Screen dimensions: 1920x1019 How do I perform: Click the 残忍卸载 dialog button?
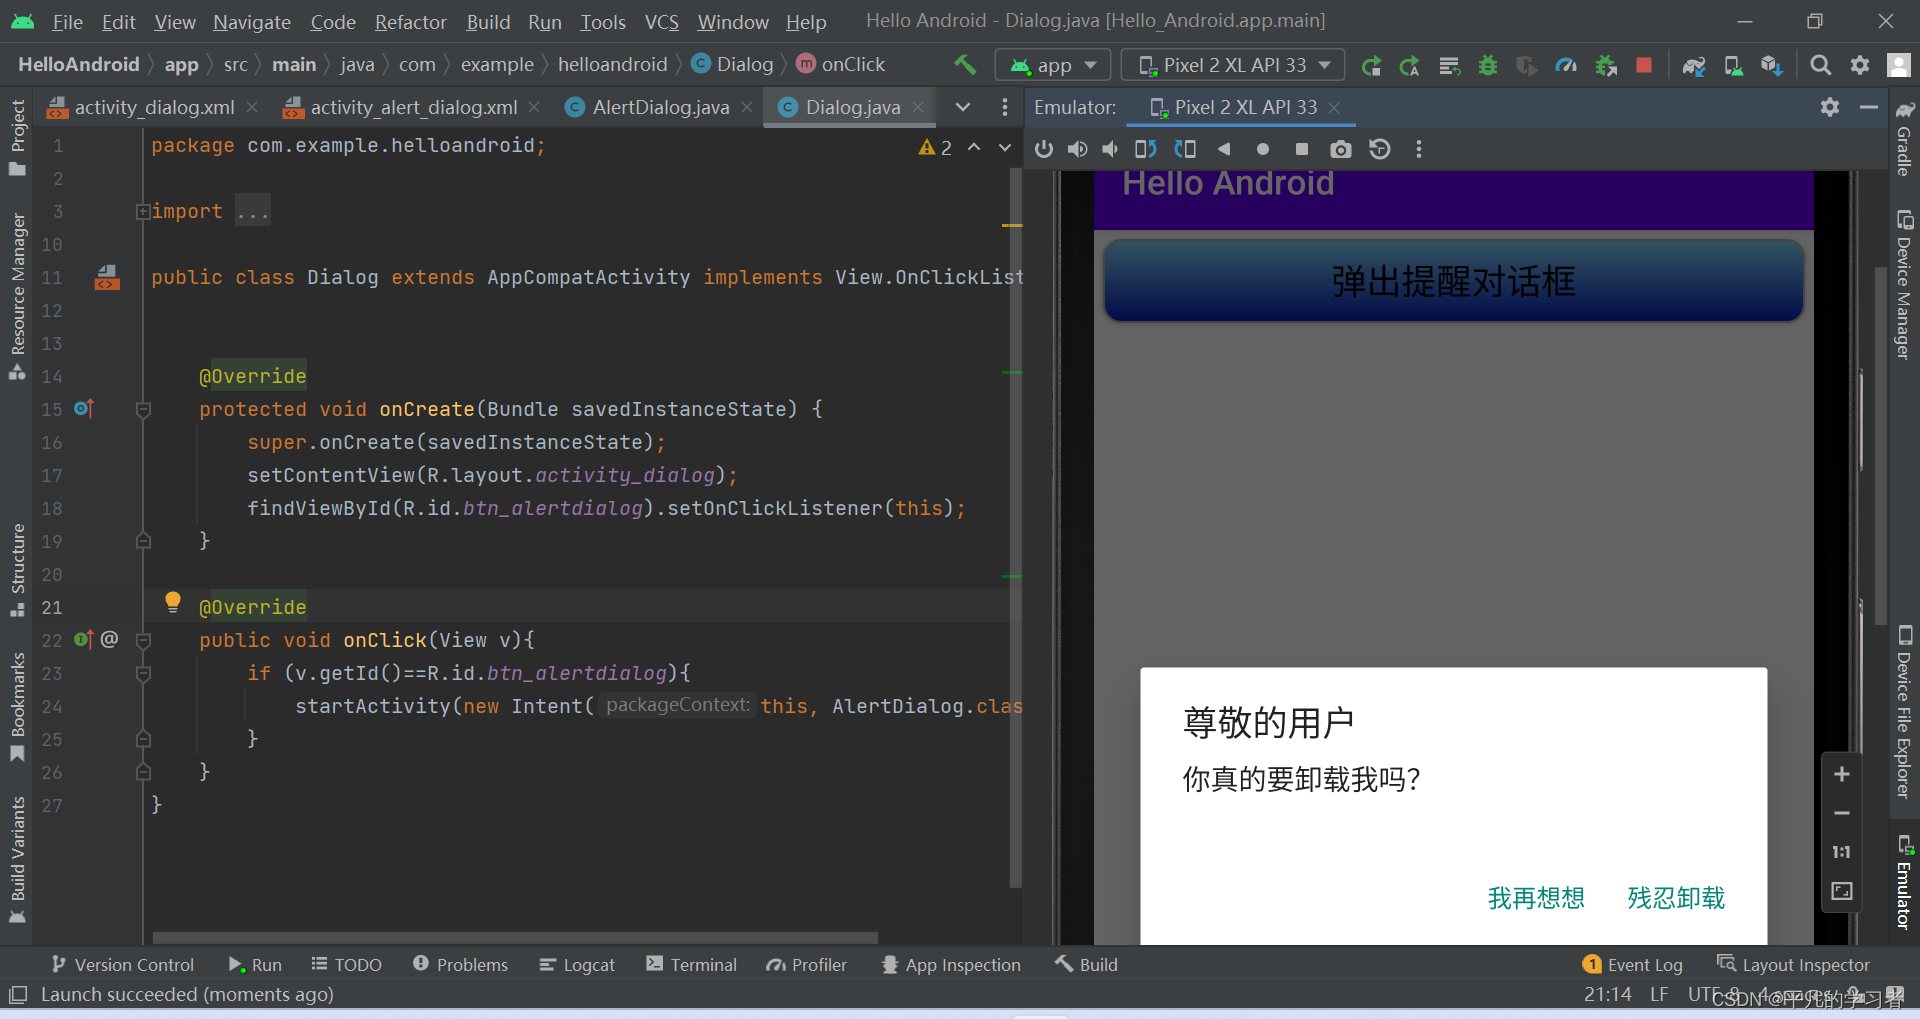[1676, 898]
